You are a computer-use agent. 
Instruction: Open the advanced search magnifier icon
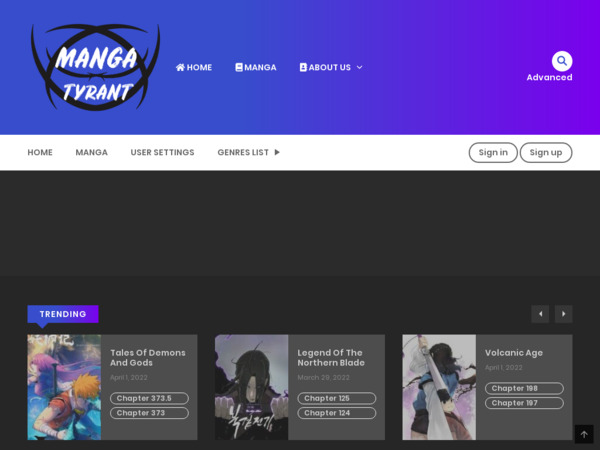tap(562, 61)
